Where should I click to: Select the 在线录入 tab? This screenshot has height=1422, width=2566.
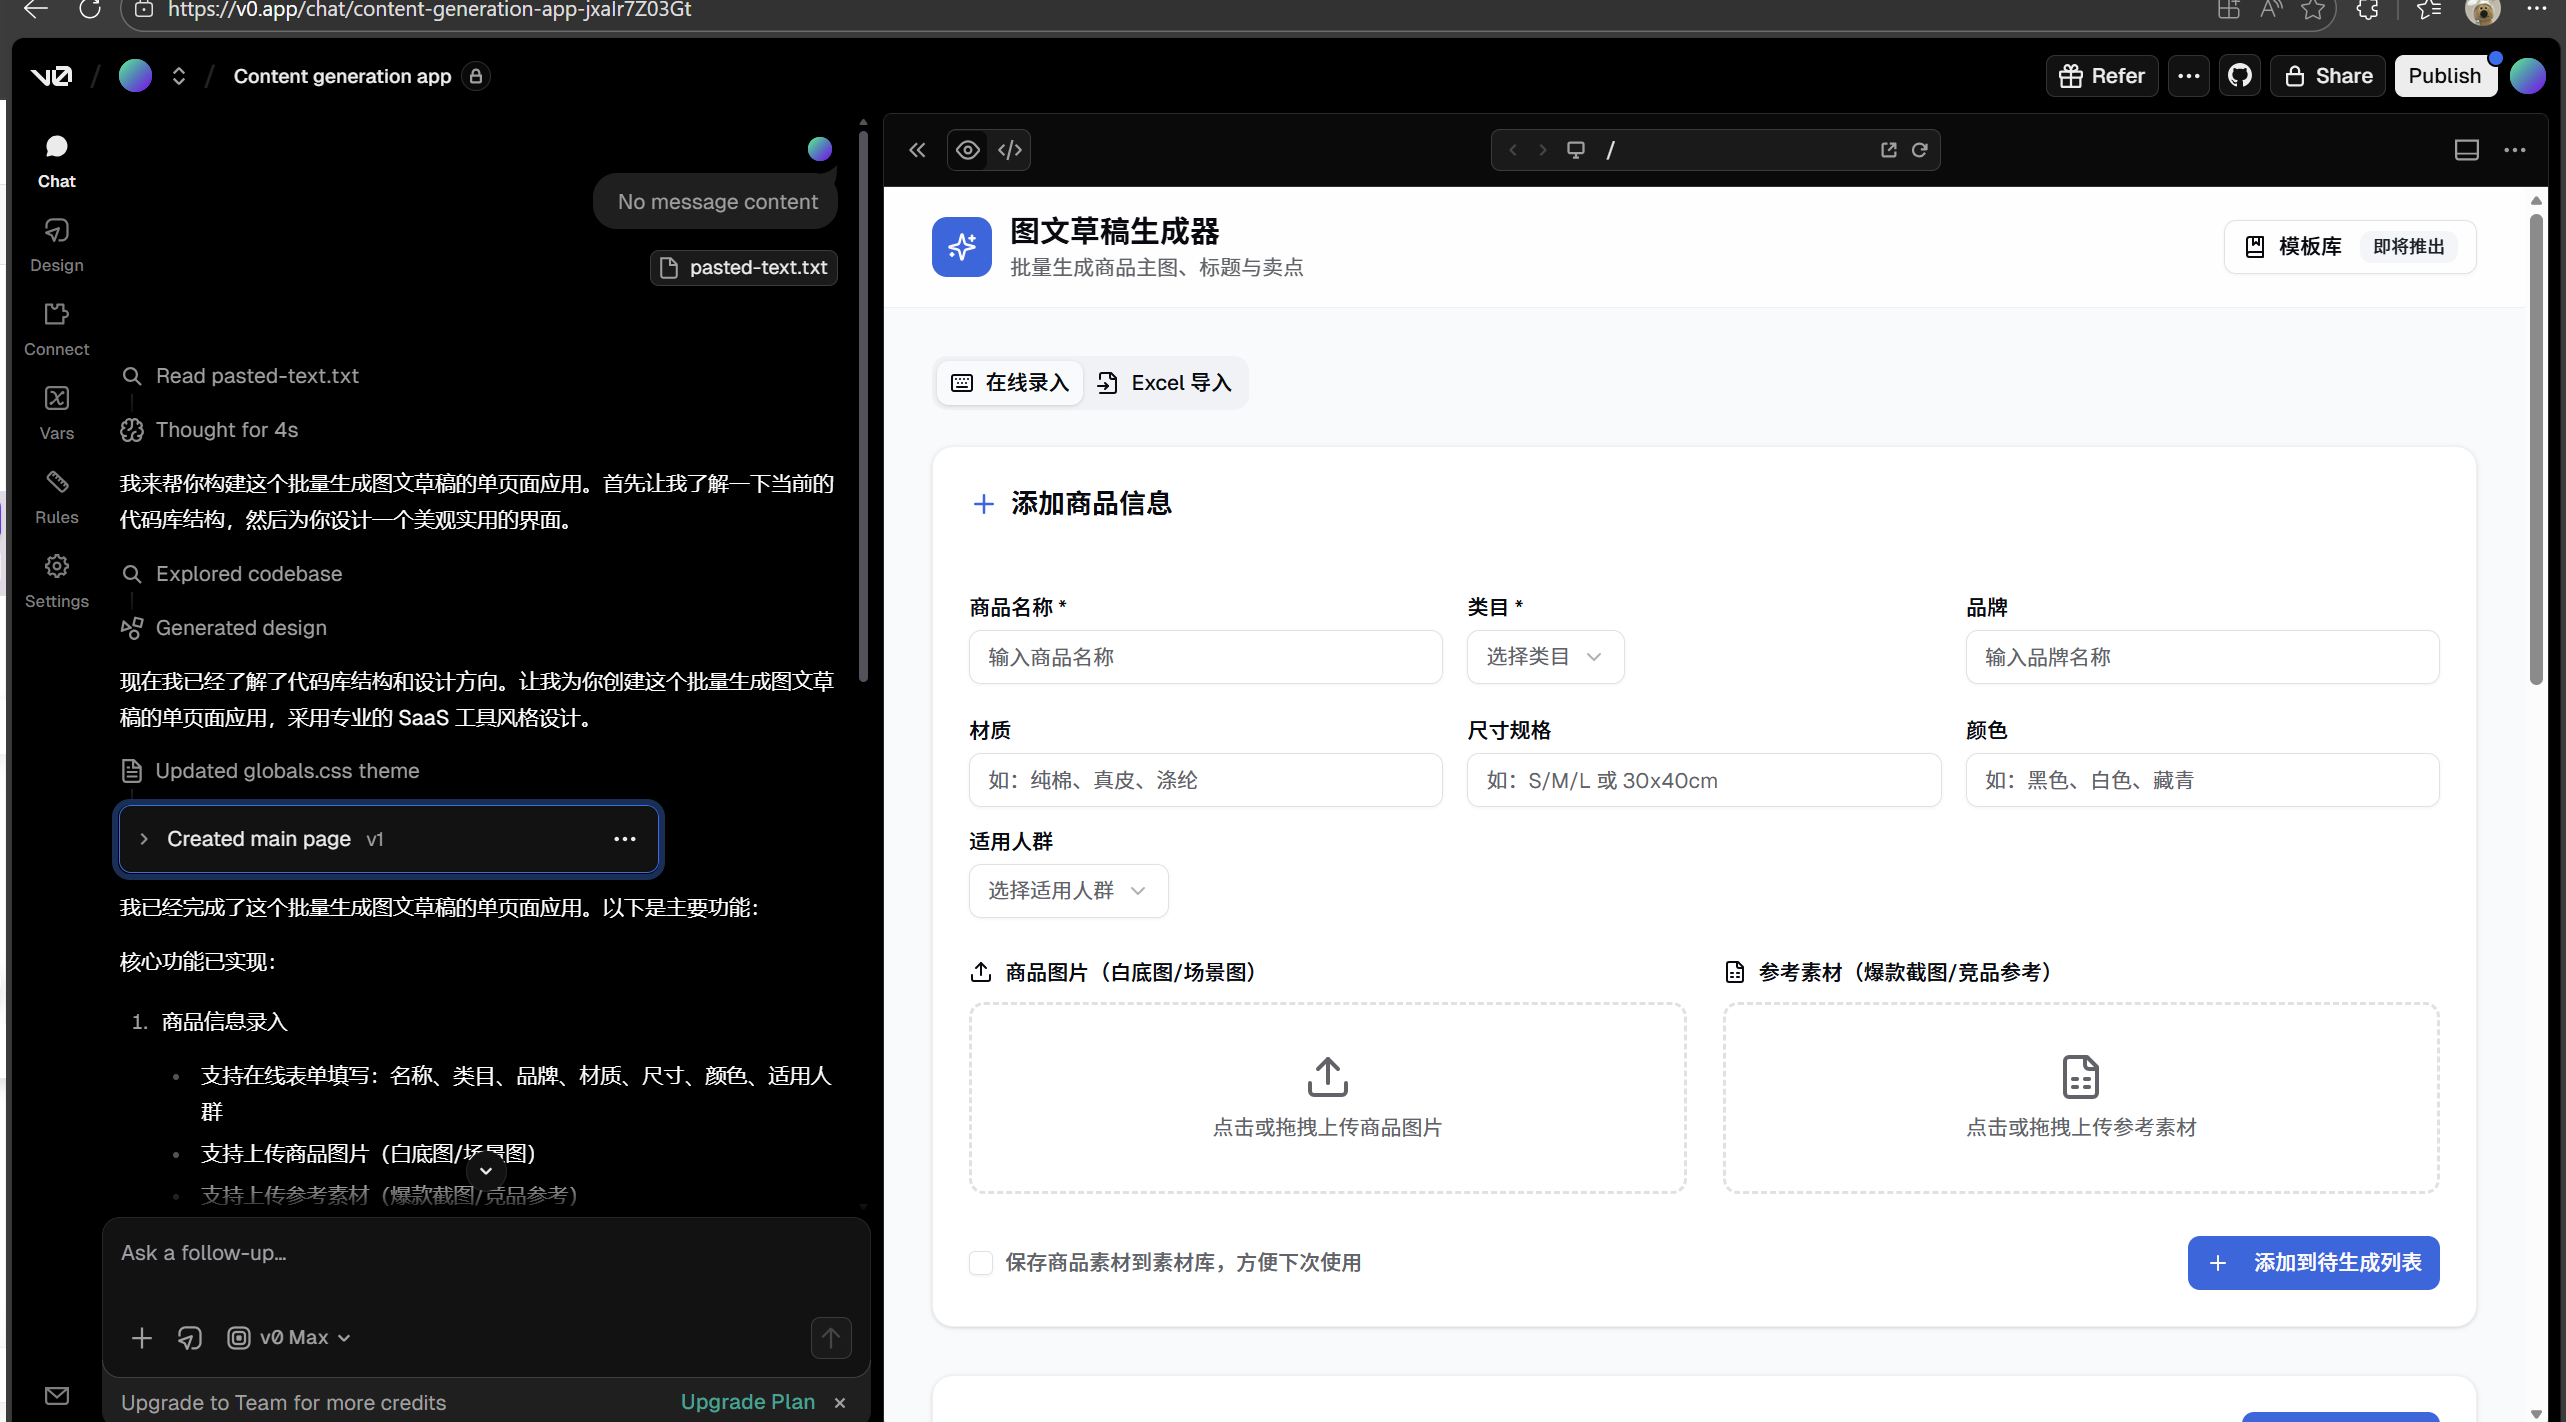click(x=1009, y=382)
